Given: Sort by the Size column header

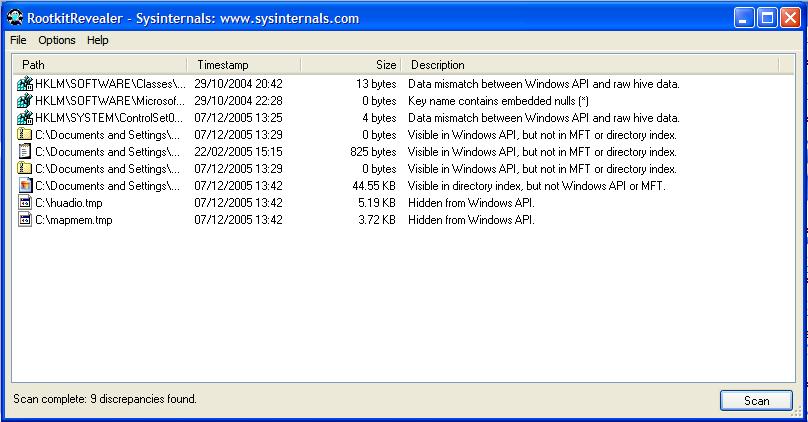Looking at the screenshot, I should pos(351,65).
